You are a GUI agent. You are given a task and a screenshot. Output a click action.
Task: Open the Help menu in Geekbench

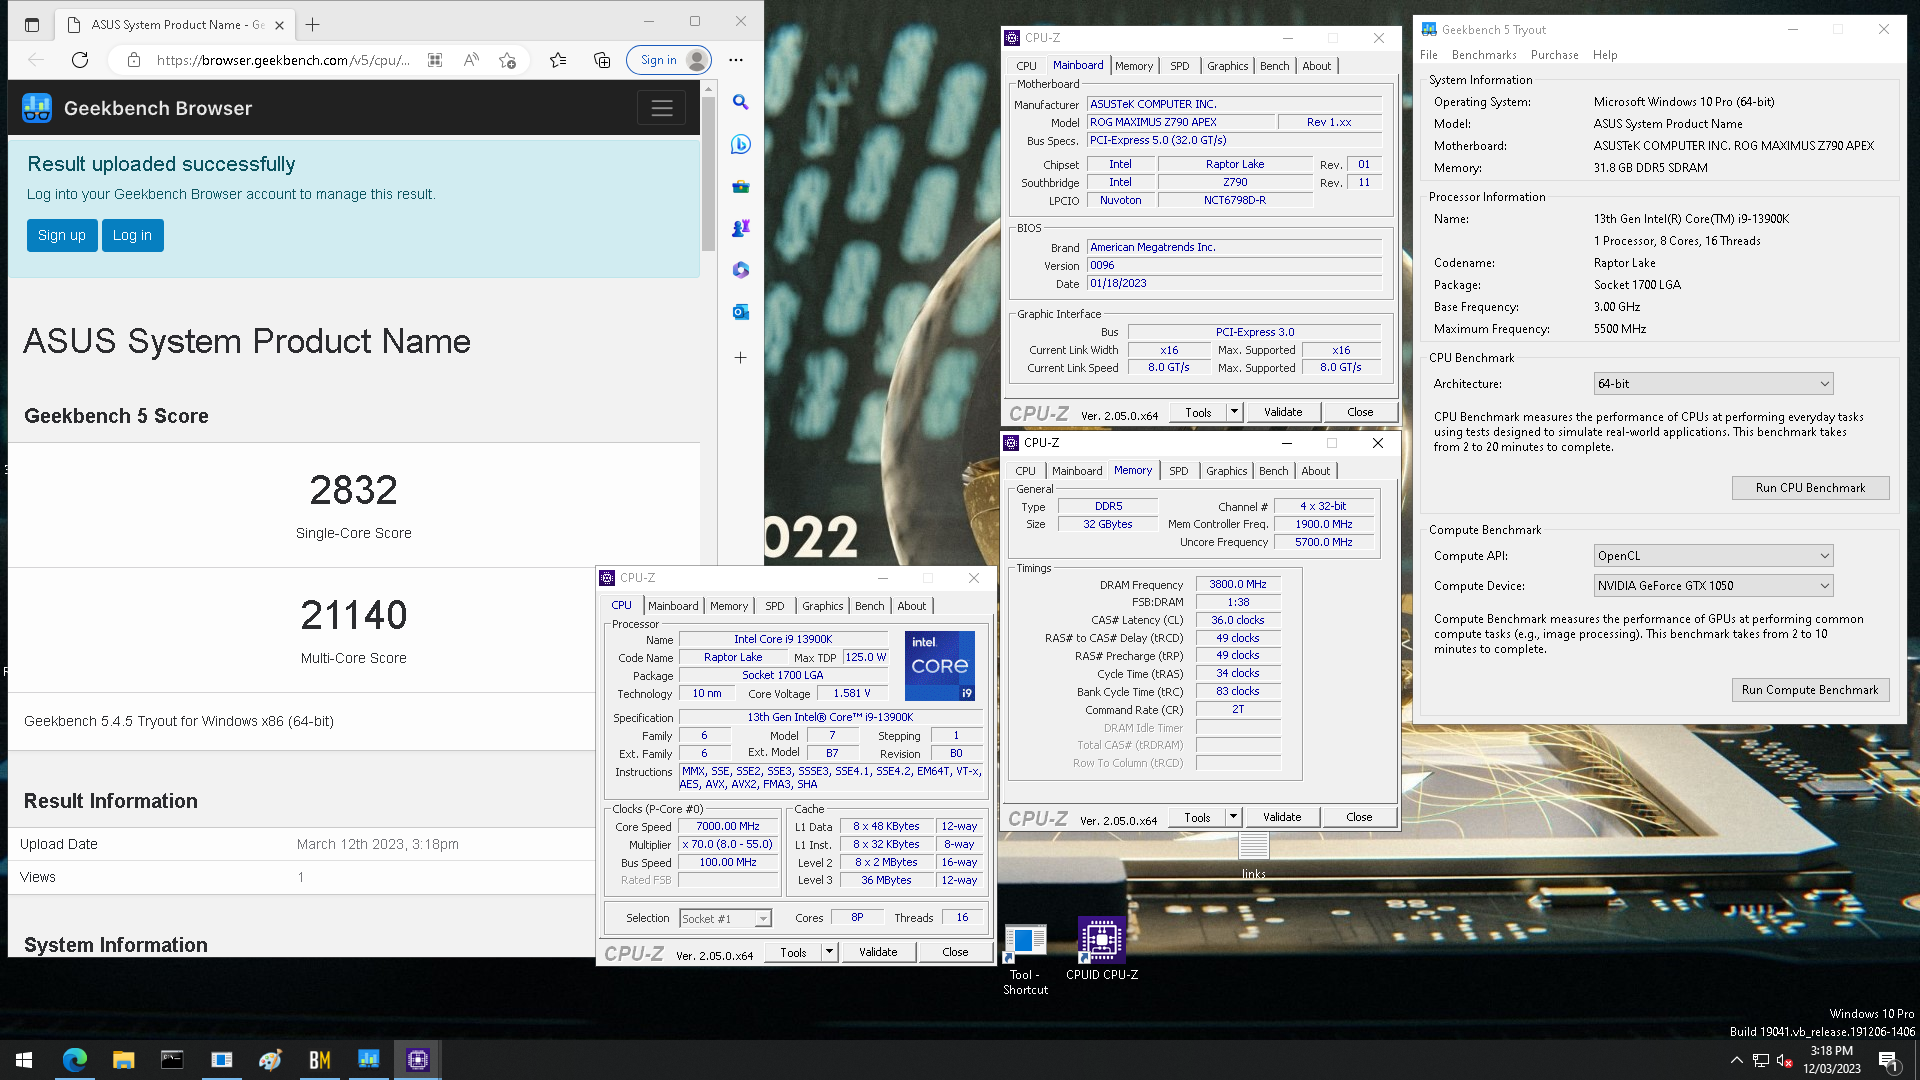click(x=1605, y=55)
